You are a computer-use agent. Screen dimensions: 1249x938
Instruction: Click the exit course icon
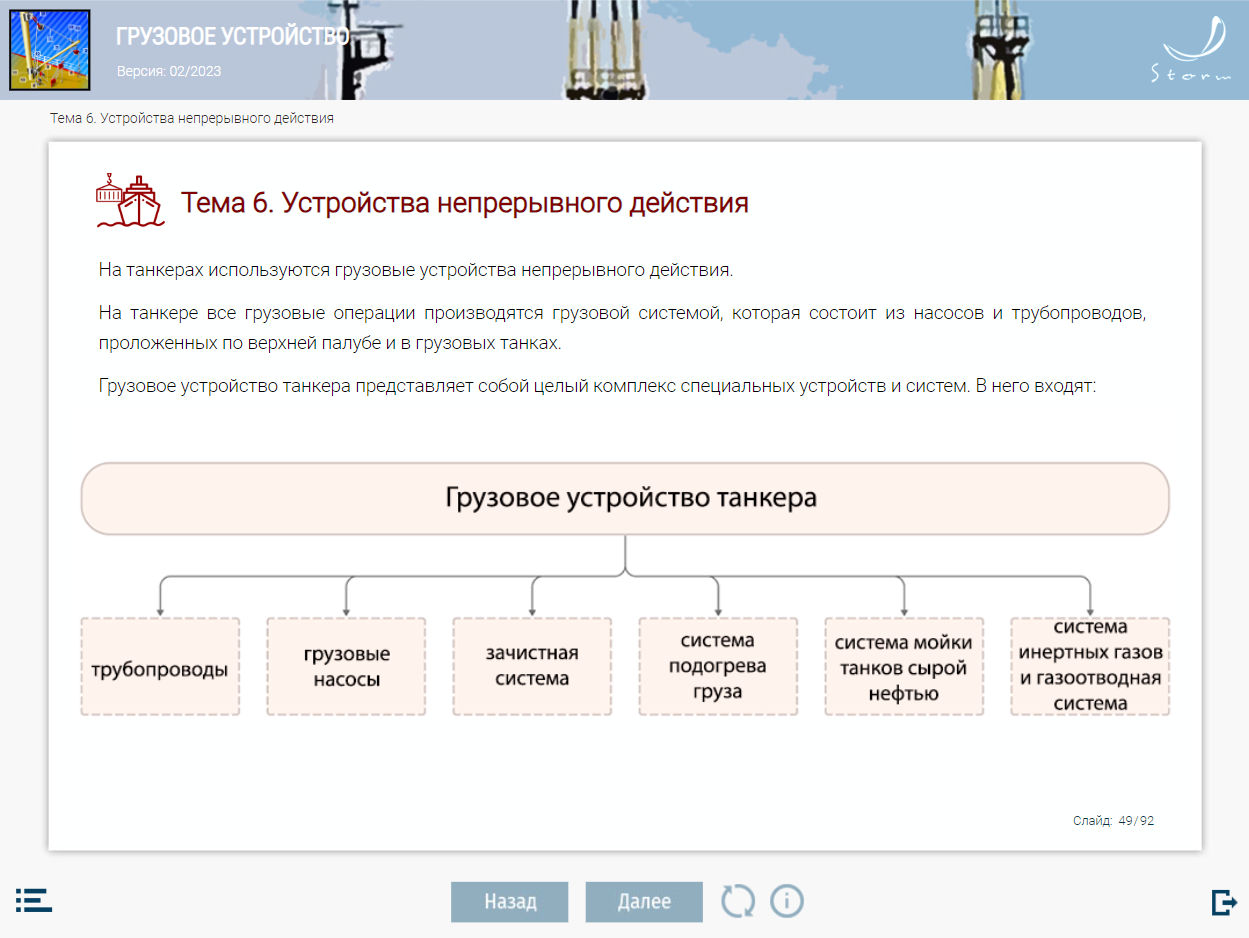1224,901
